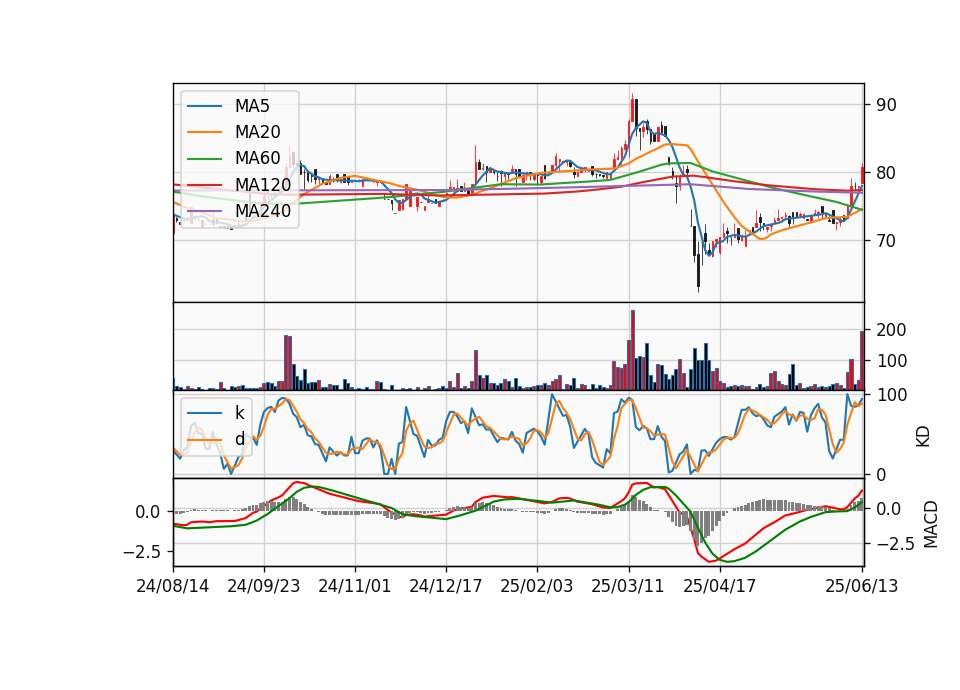Click the MA120 legend label
Screen dimensions: 960x690
(263, 185)
